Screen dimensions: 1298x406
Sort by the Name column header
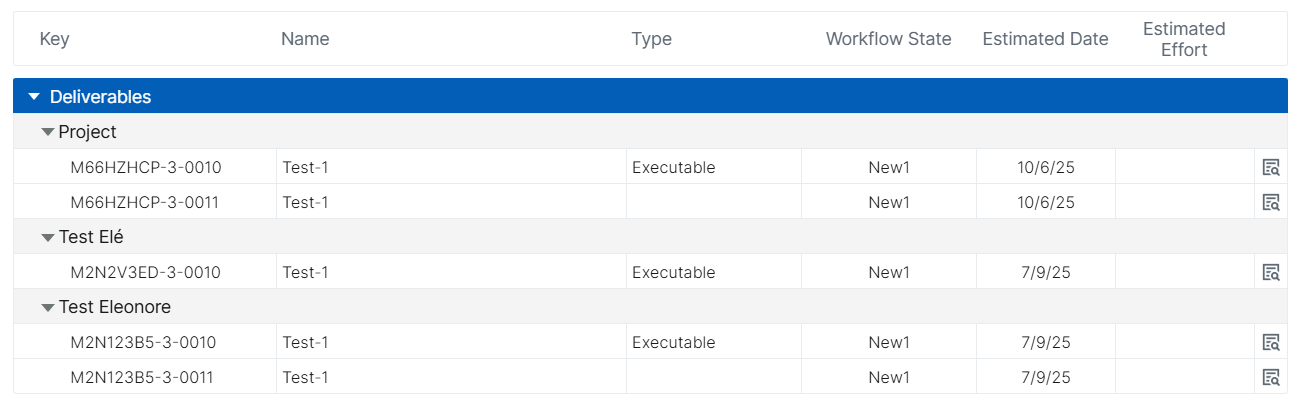click(x=305, y=39)
